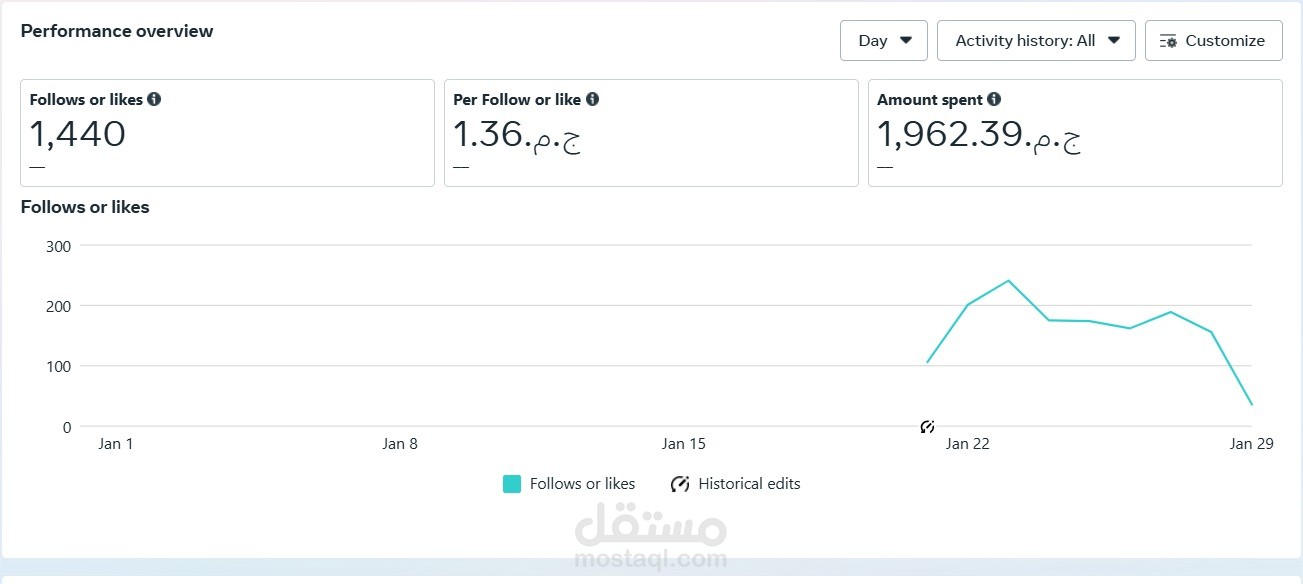Select the Per Follow or like metric card

point(651,133)
